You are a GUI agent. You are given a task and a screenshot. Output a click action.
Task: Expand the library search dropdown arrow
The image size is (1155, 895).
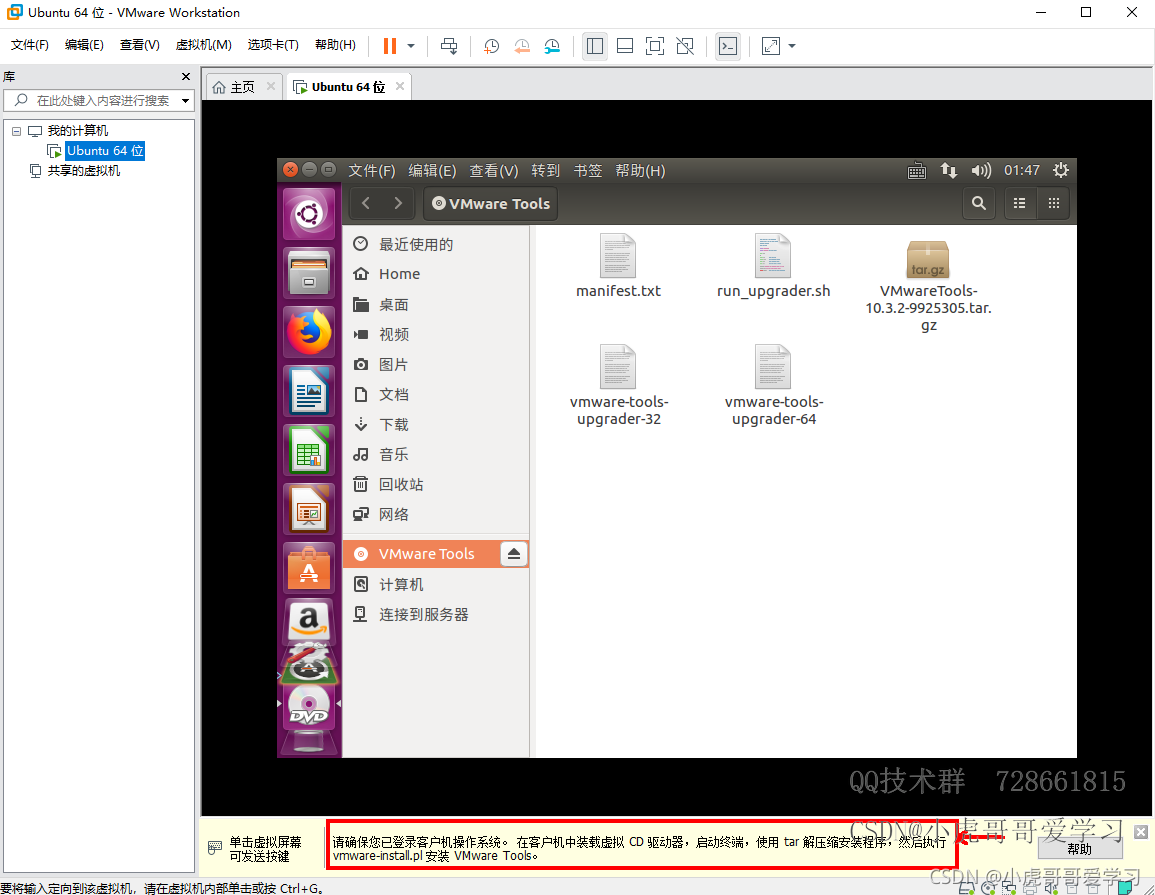coord(186,100)
